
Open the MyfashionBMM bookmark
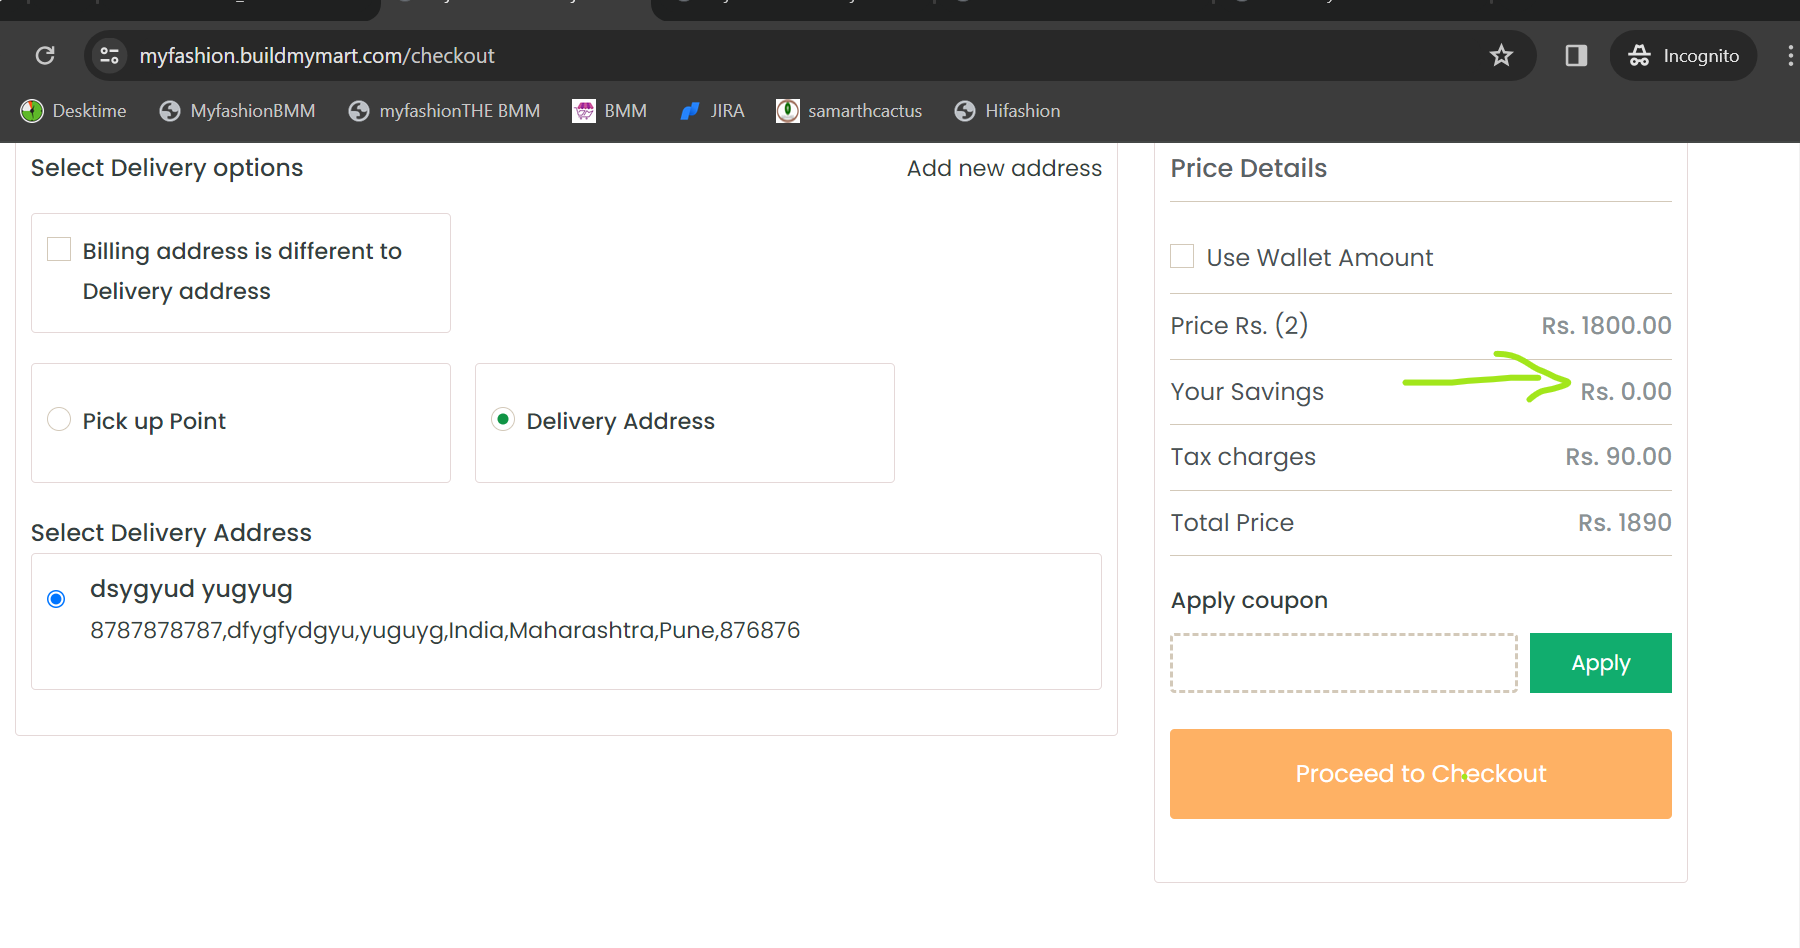coord(237,111)
